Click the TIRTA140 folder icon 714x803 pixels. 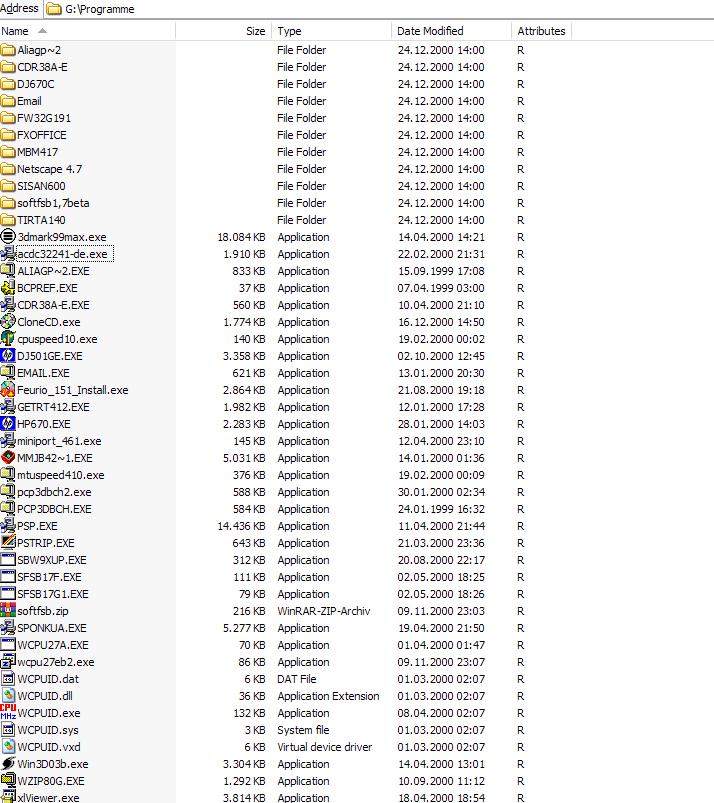click(x=8, y=220)
